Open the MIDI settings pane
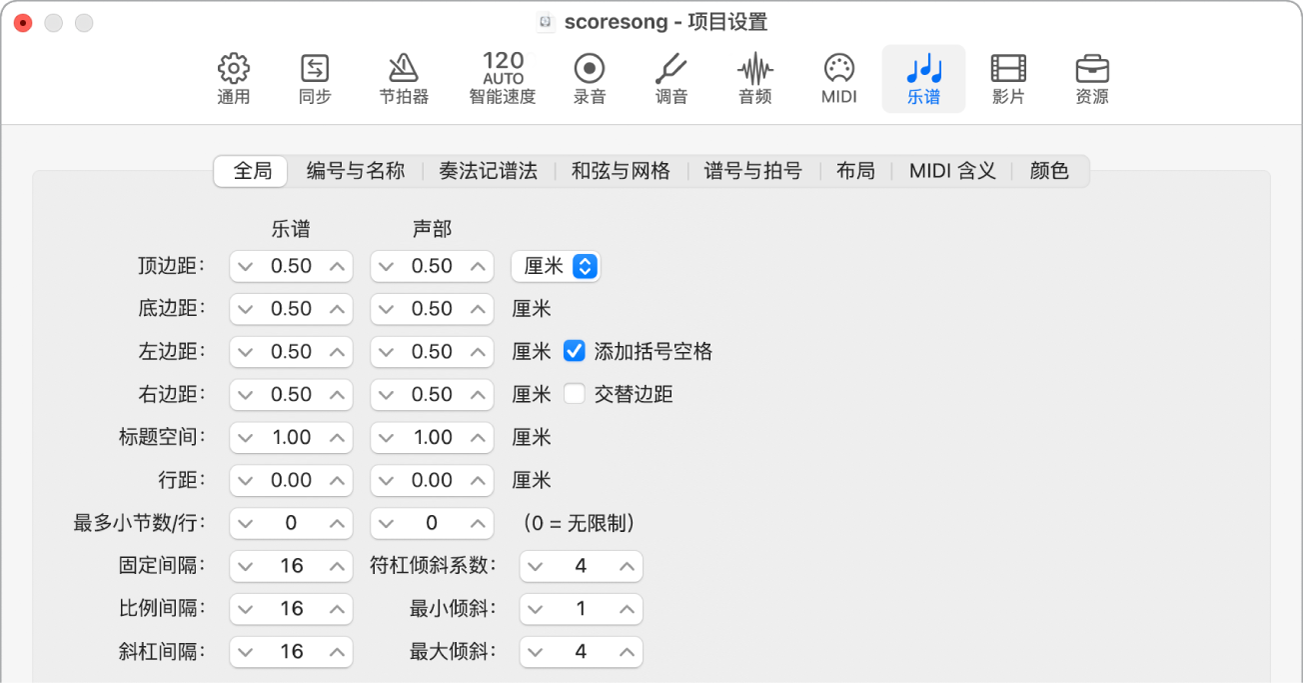Image resolution: width=1303 pixels, height=684 pixels. pos(839,79)
